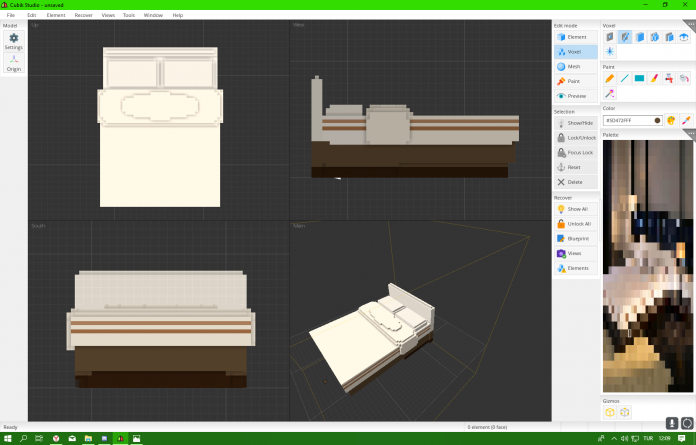Switch edit mode to Element
The image size is (696, 445).
(x=576, y=37)
